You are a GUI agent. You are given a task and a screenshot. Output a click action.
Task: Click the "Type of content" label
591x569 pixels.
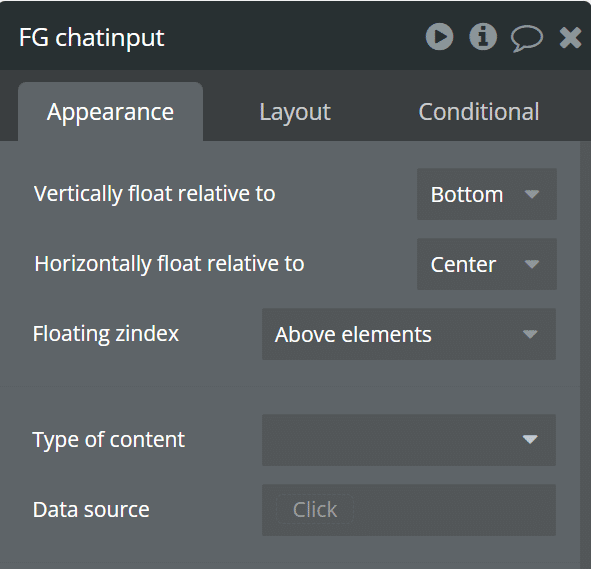click(109, 440)
